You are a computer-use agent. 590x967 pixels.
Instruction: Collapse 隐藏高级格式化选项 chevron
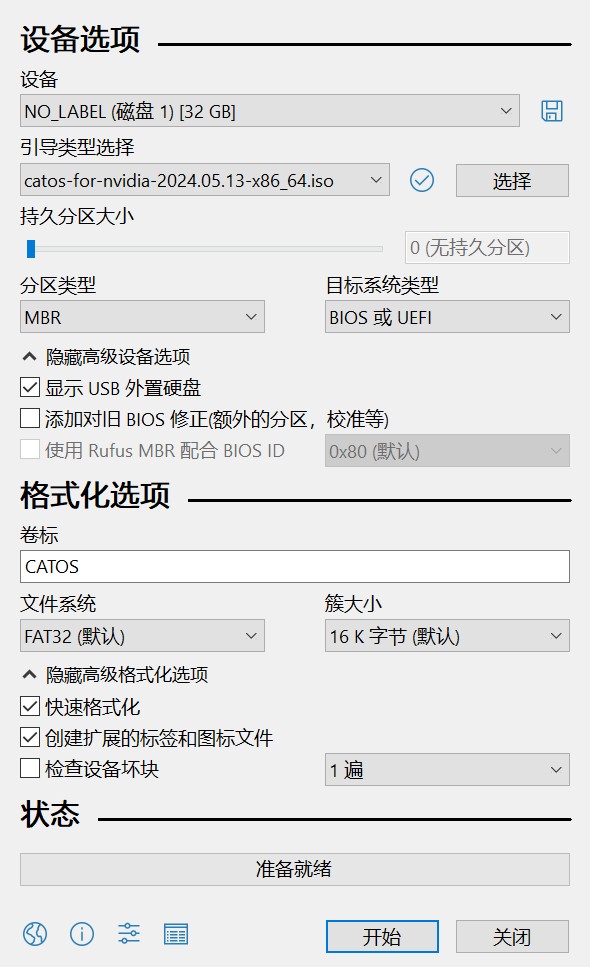[x=29, y=675]
